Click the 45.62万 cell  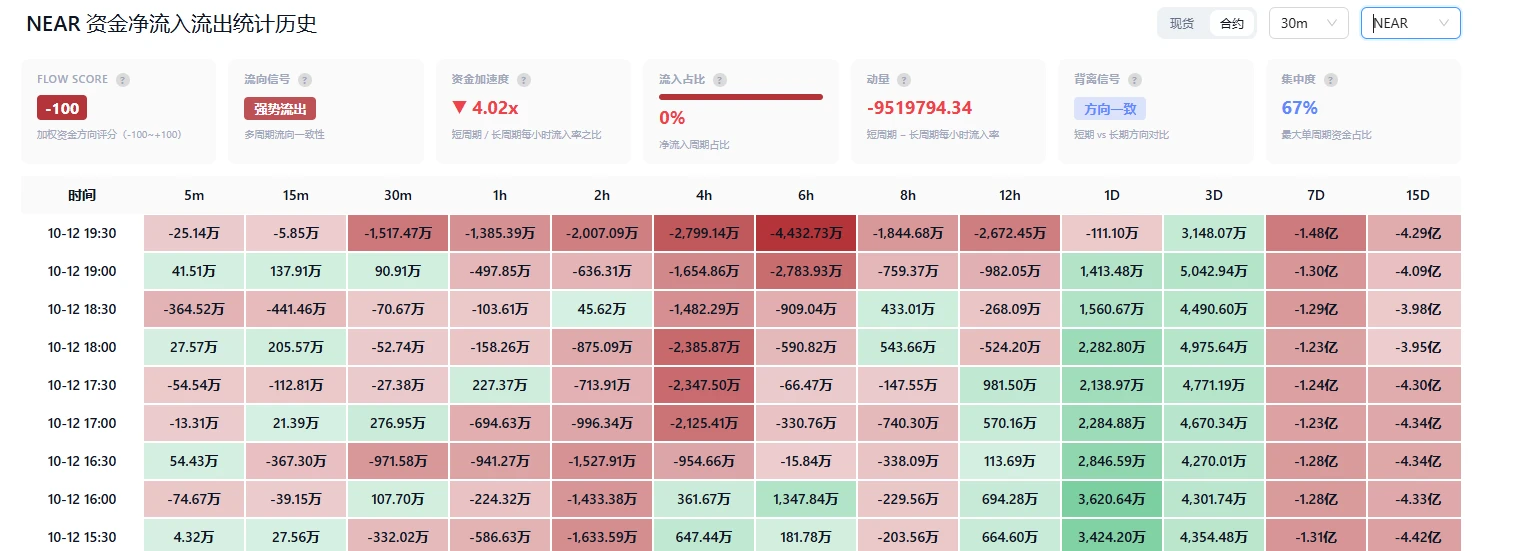[x=602, y=309]
